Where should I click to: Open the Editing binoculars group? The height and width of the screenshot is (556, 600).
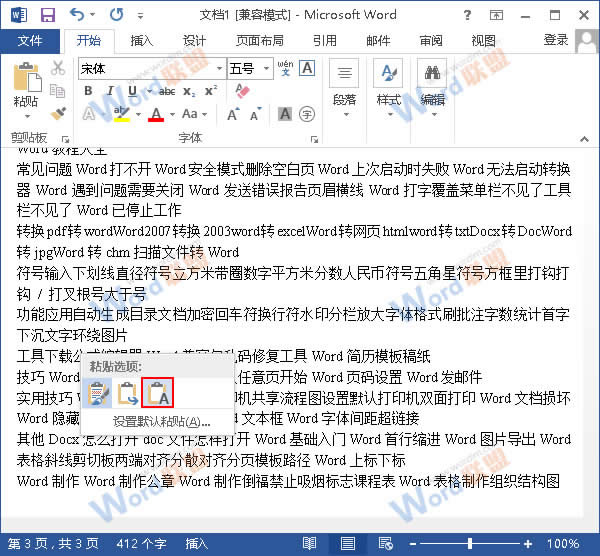click(432, 89)
